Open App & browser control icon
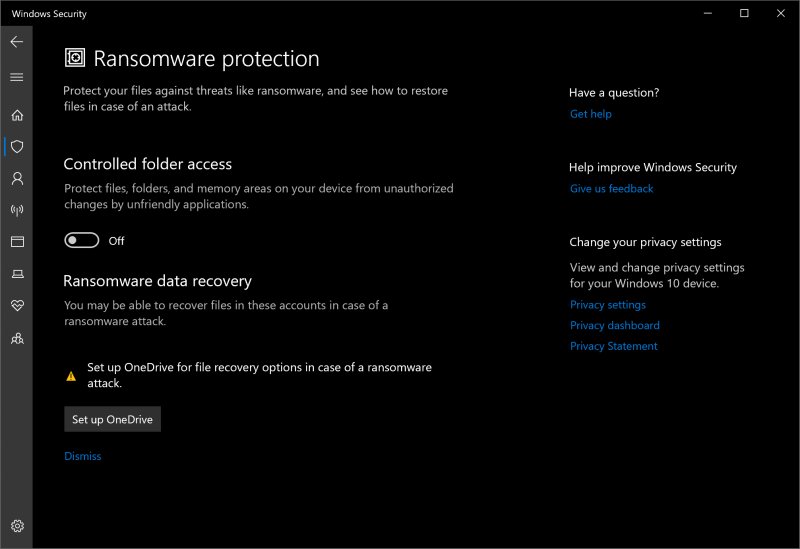This screenshot has width=800, height=549. [17, 242]
